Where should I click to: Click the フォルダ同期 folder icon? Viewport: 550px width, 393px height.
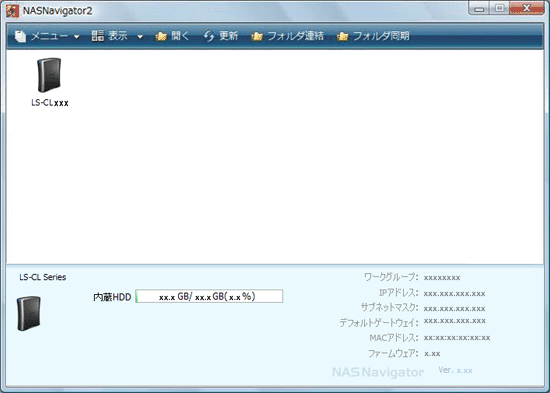pos(342,36)
